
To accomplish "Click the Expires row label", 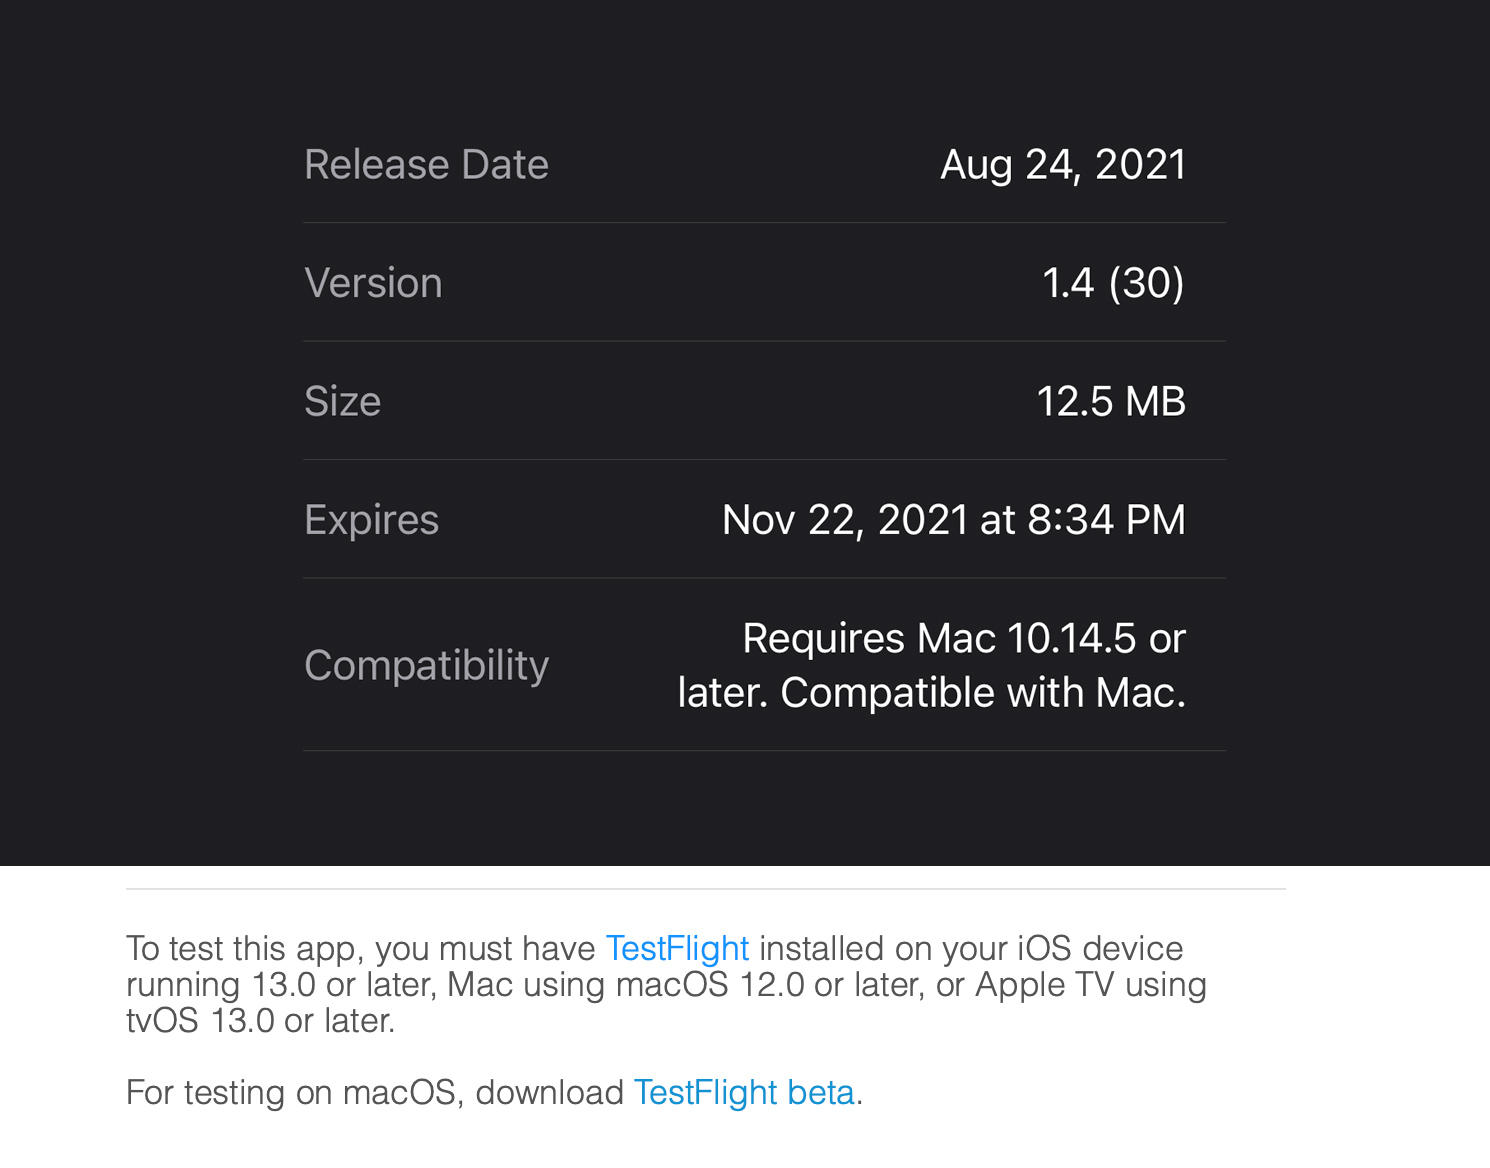I will [x=371, y=520].
